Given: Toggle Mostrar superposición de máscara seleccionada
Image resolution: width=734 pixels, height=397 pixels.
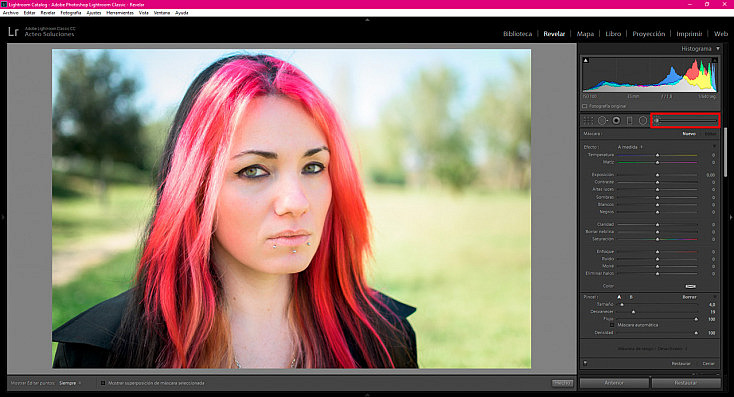Looking at the screenshot, I should pos(103,383).
